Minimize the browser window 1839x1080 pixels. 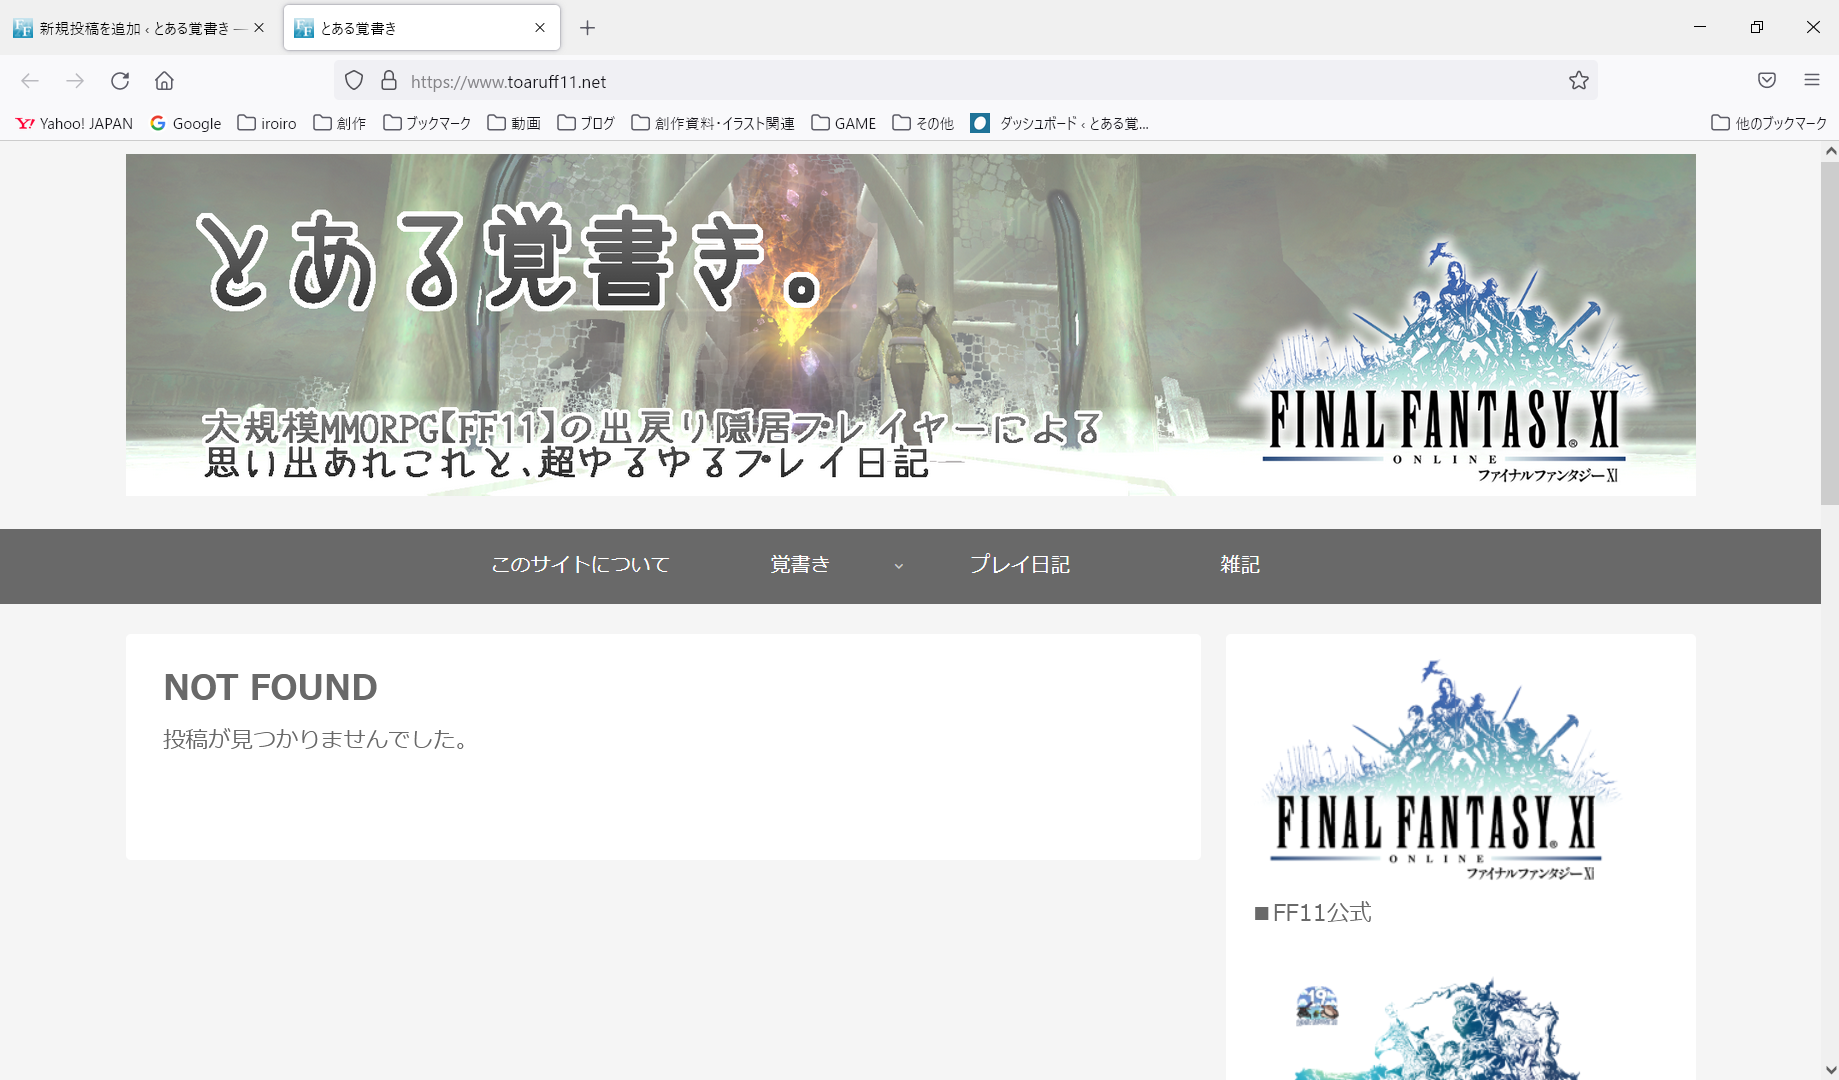[1700, 27]
